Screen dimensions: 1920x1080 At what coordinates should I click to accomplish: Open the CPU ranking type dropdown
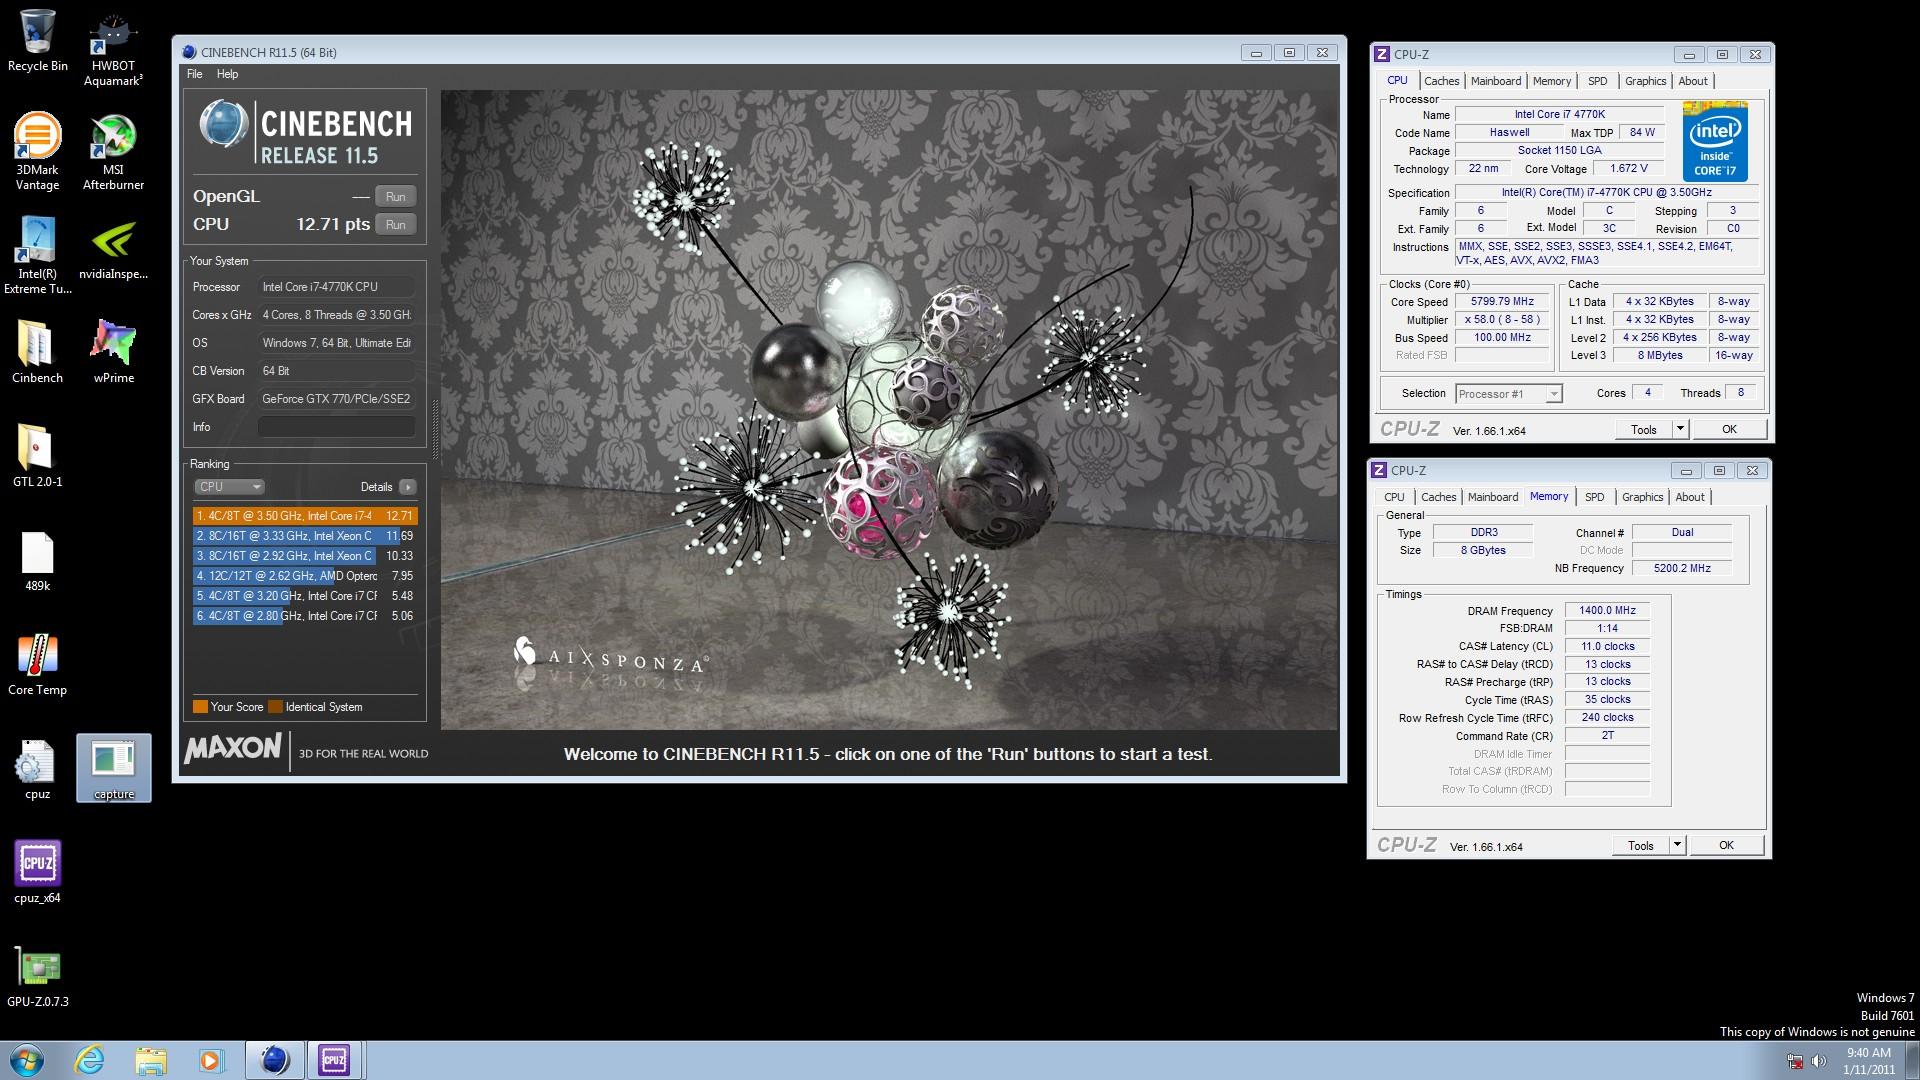(229, 487)
